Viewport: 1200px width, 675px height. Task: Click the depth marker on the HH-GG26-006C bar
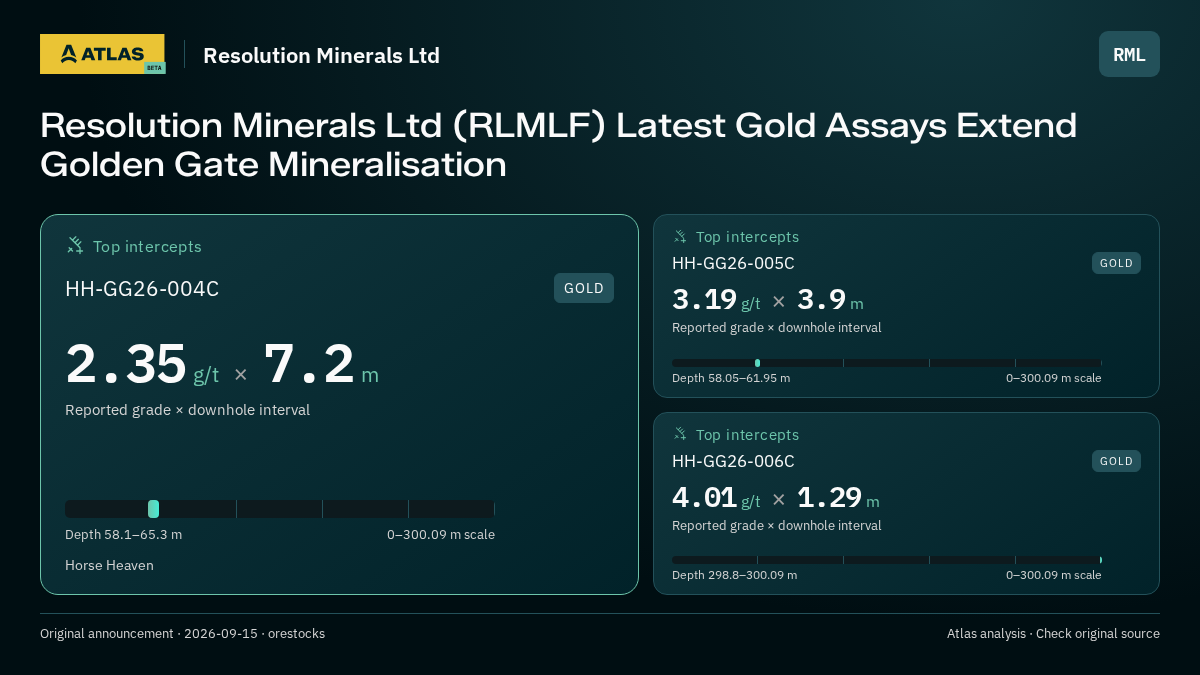point(1100,560)
